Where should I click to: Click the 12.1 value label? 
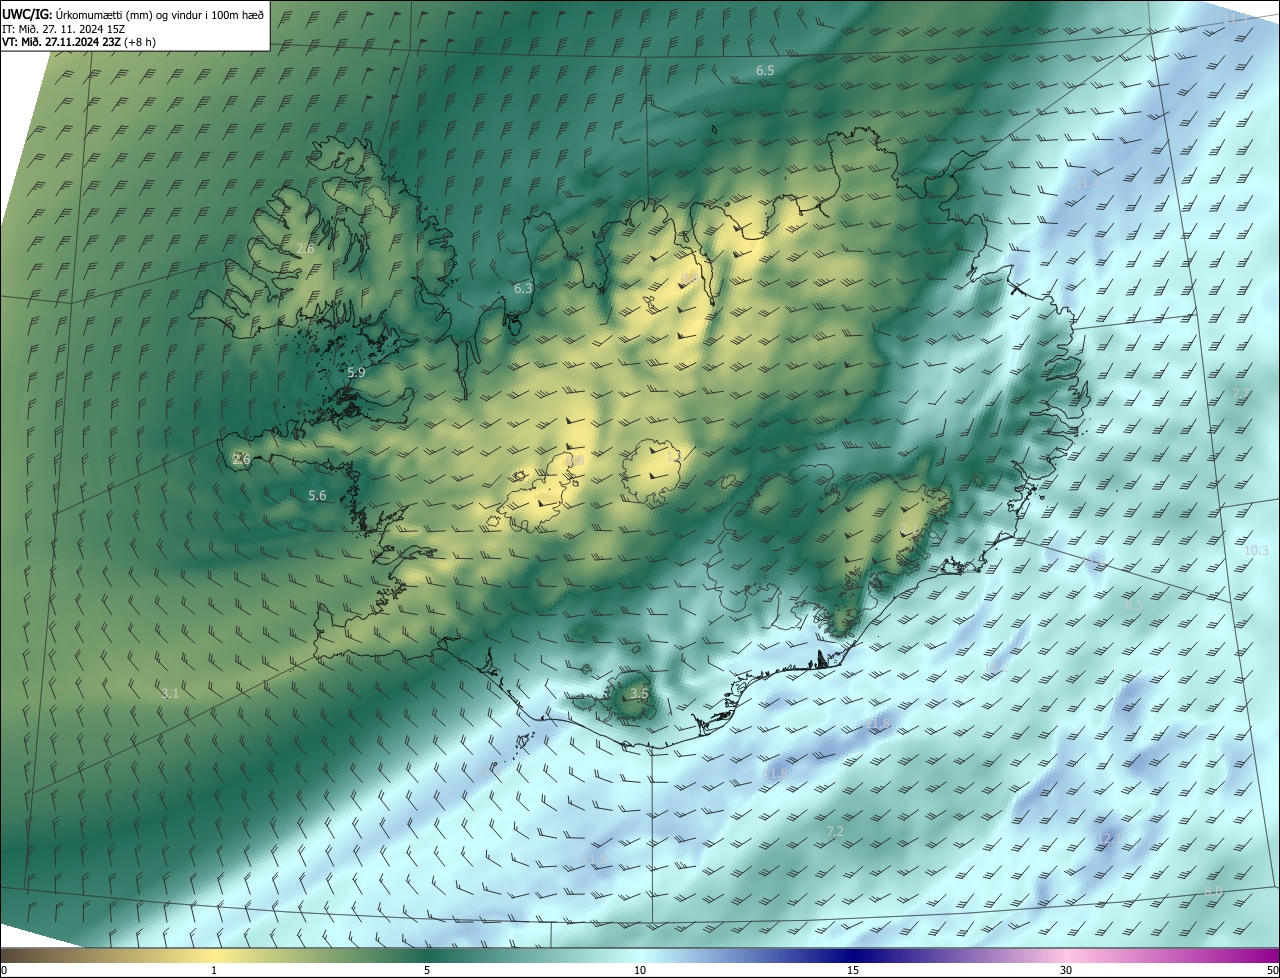[1108, 838]
